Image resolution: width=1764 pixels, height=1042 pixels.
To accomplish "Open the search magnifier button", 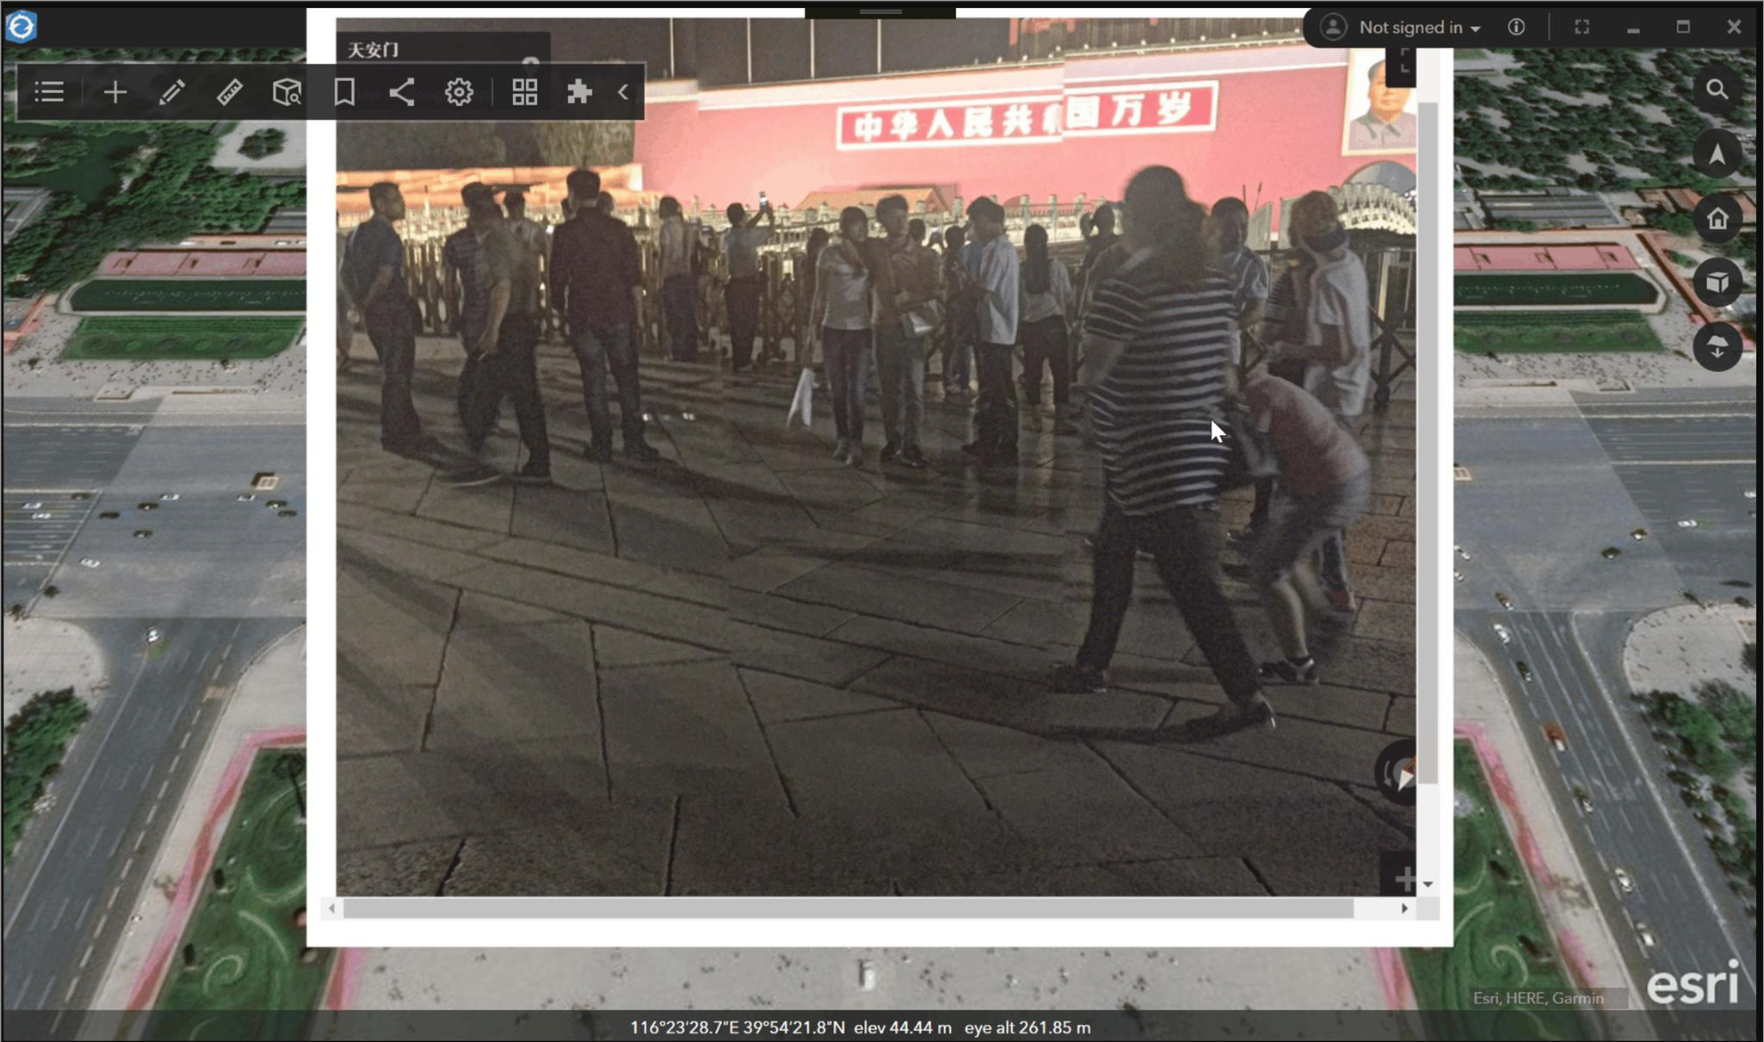I will click(x=1717, y=90).
